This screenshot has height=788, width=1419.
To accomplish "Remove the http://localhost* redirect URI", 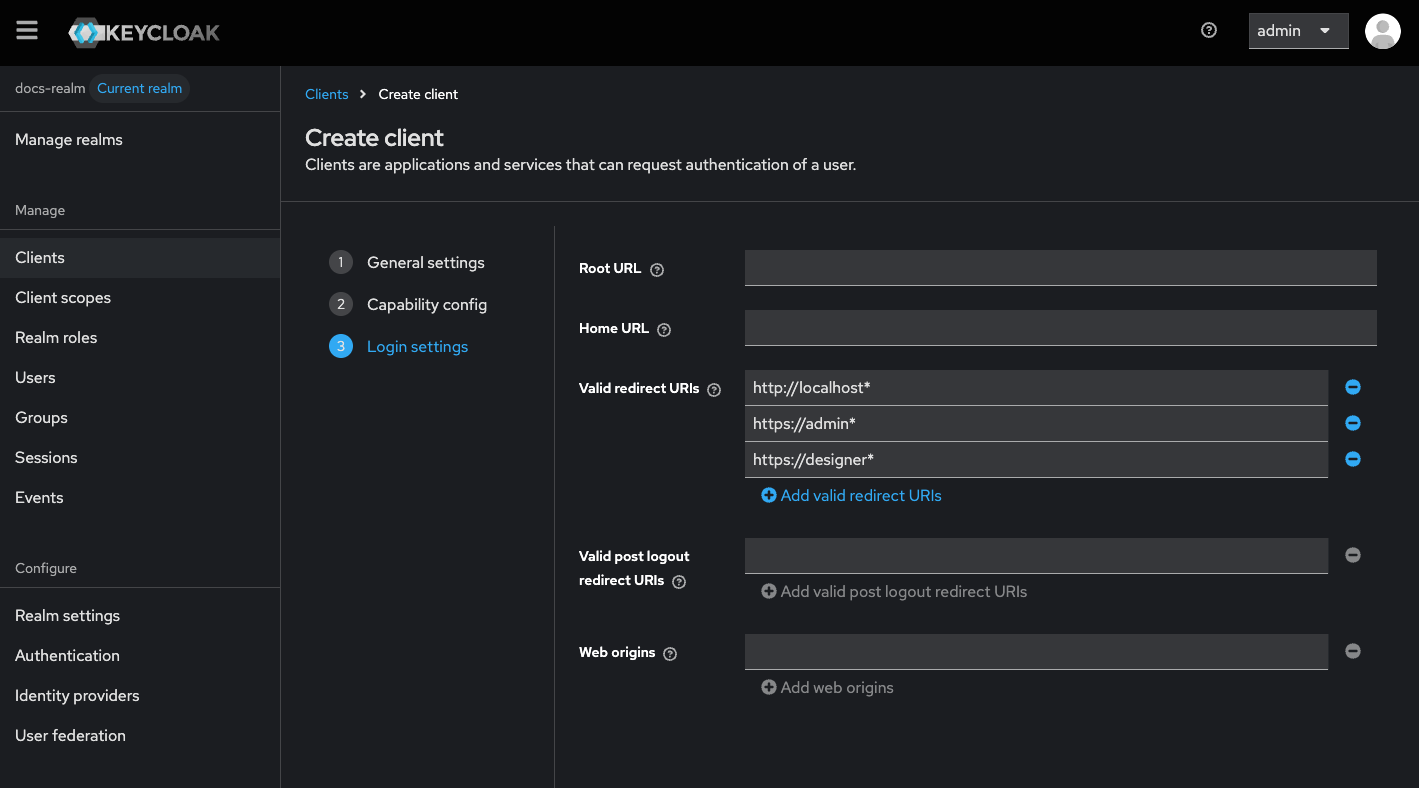I will (x=1353, y=387).
